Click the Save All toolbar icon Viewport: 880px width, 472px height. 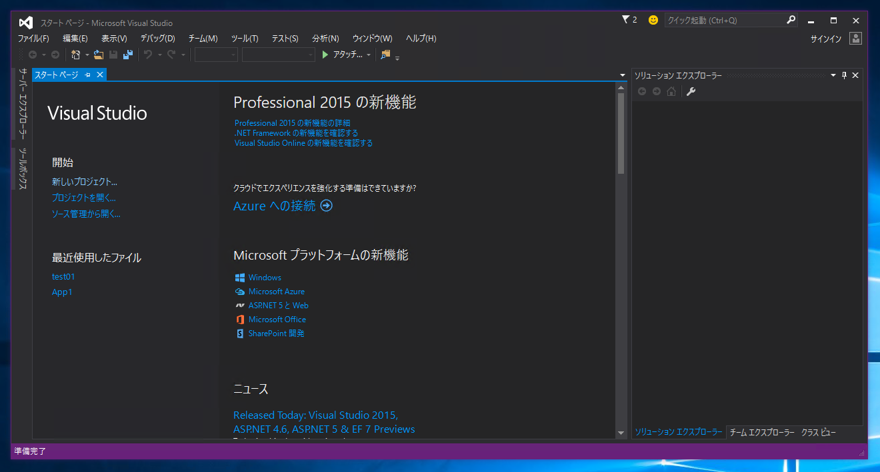point(128,55)
